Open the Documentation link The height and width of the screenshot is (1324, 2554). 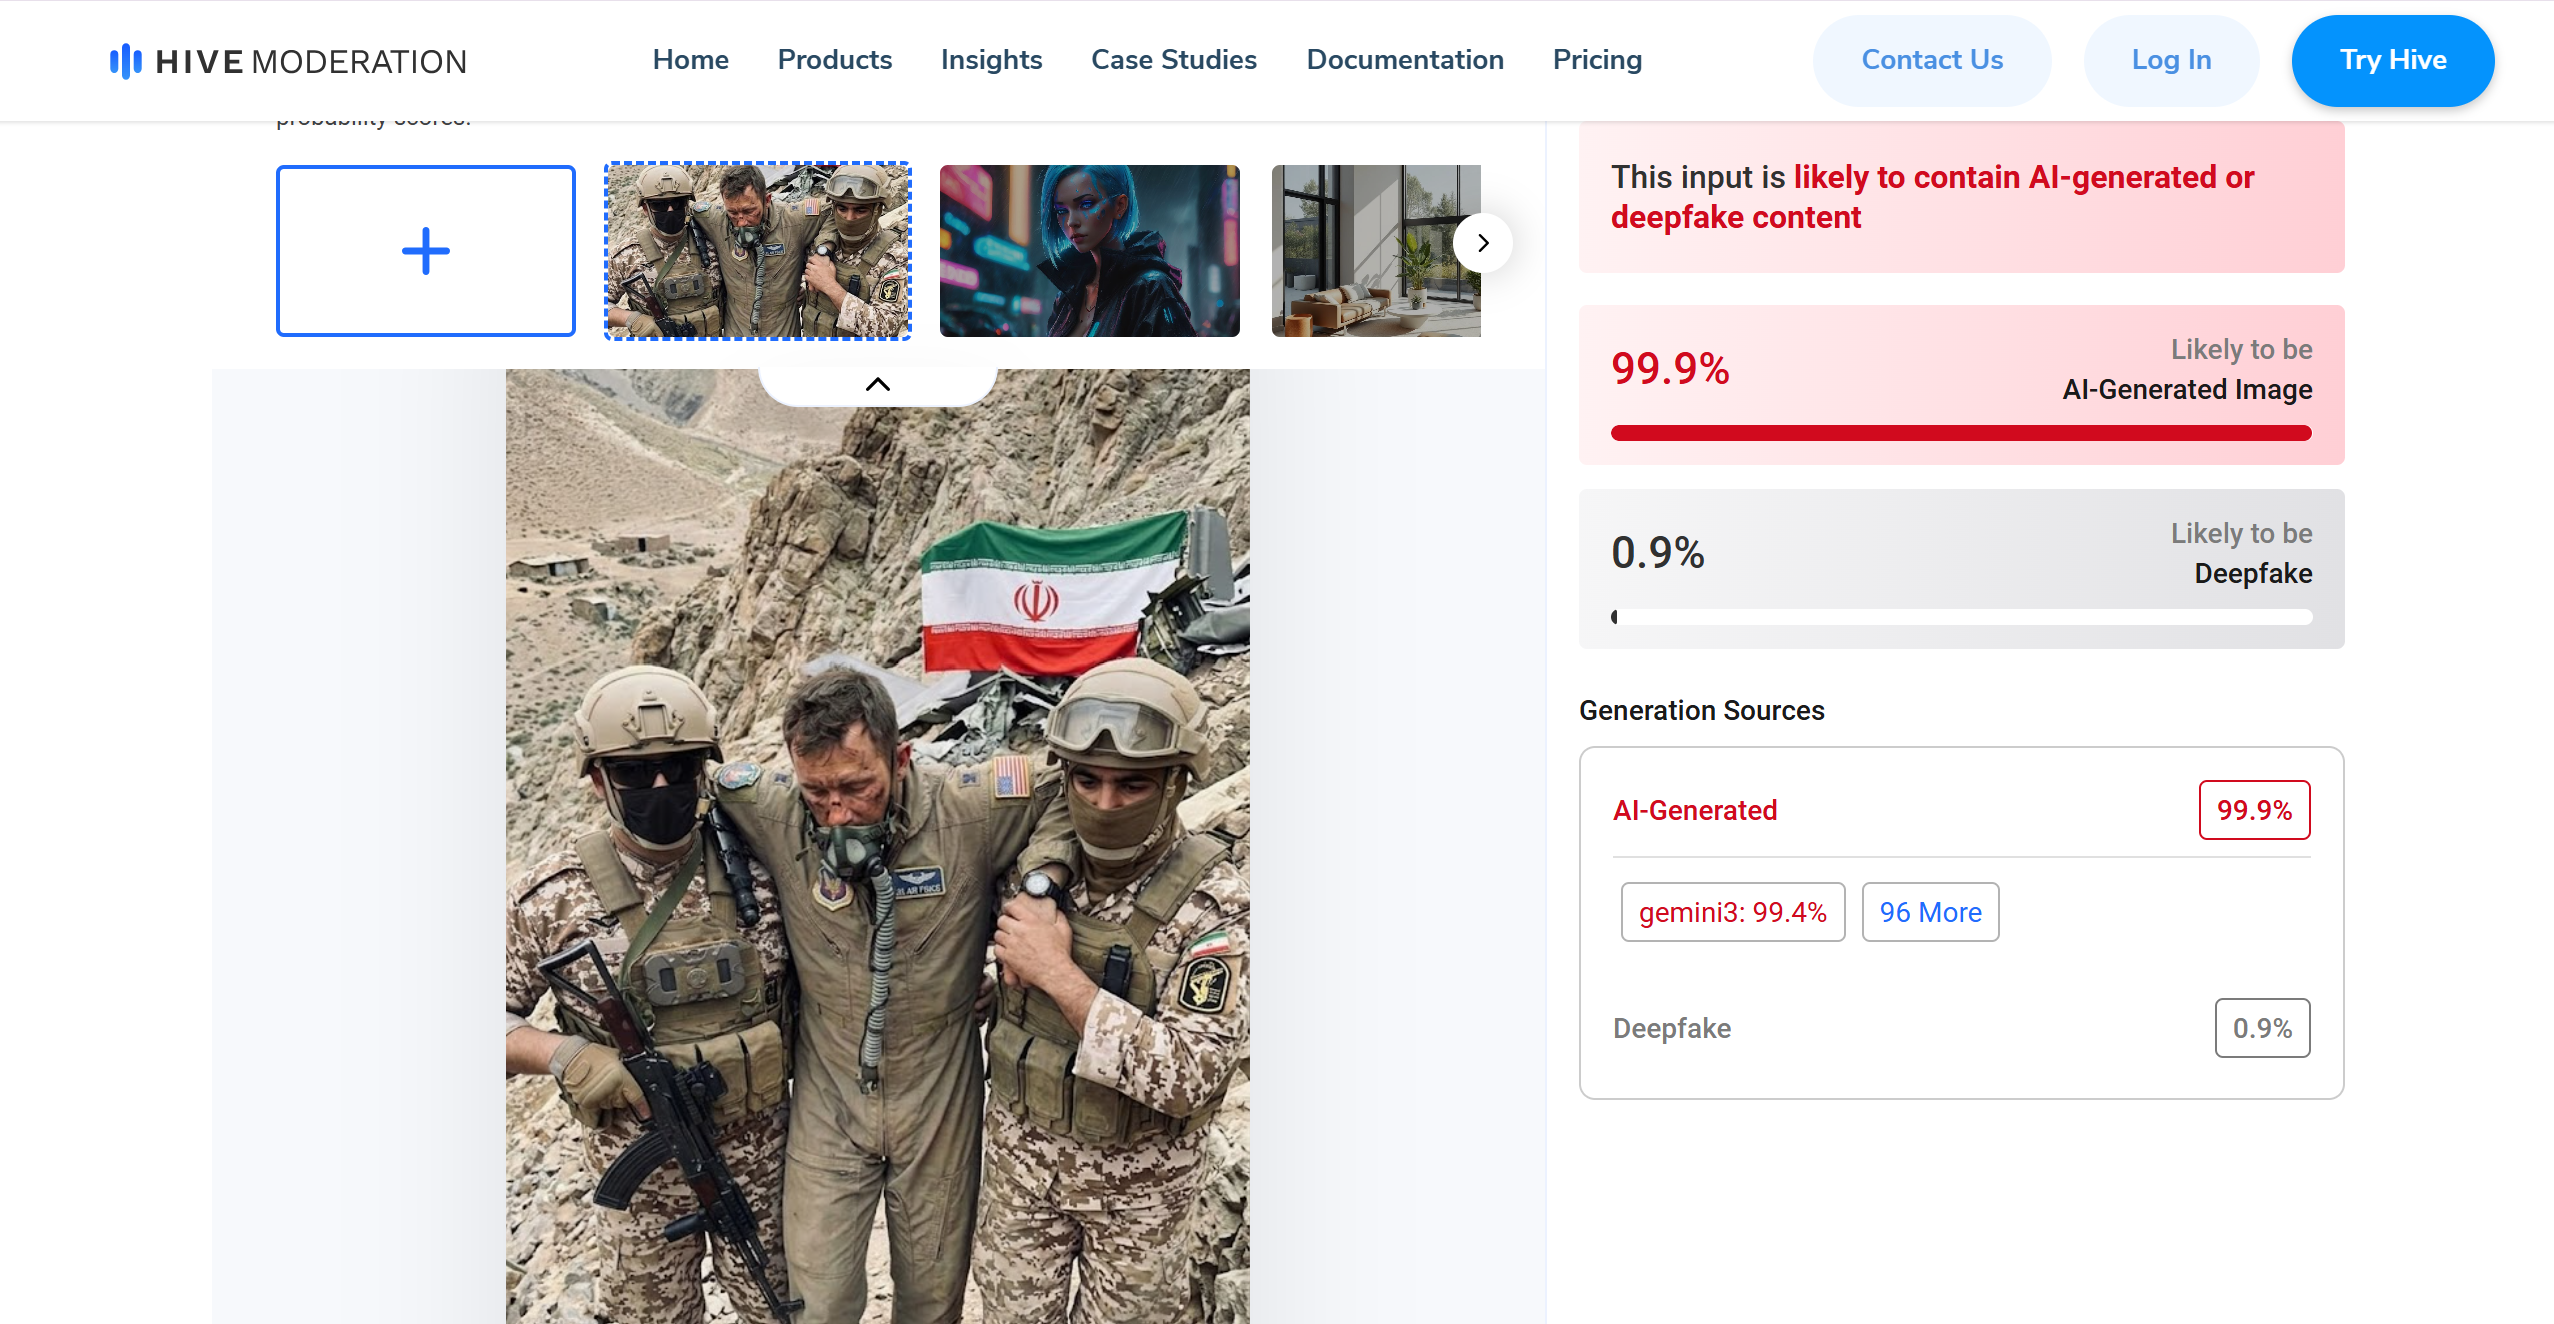click(1404, 60)
